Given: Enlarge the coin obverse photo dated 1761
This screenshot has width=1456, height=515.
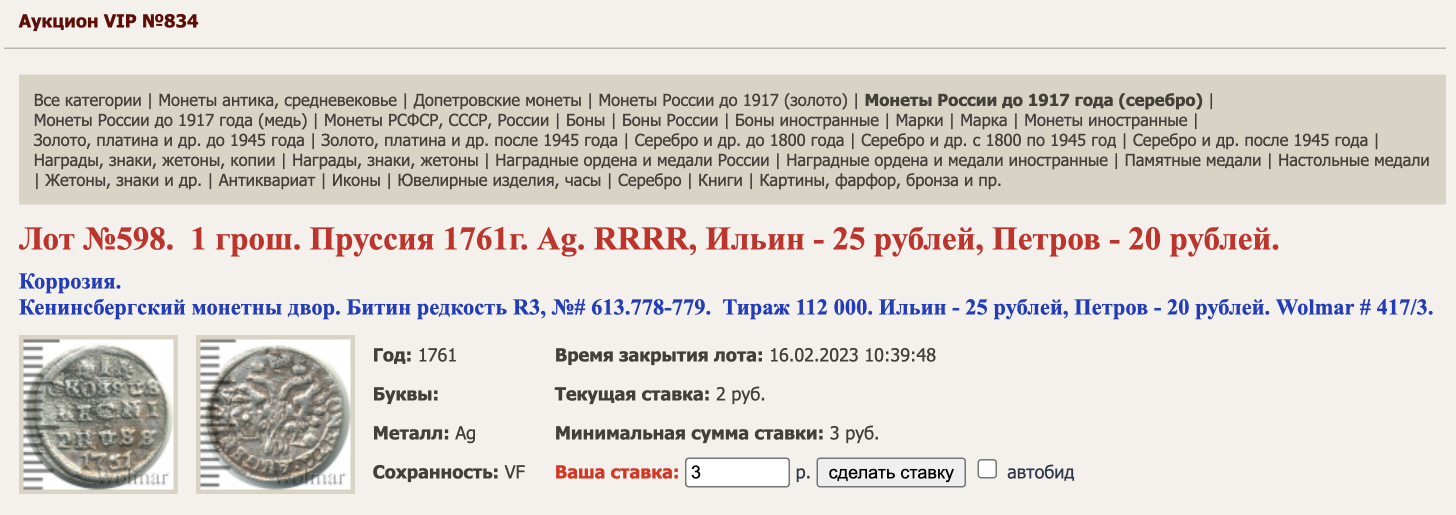Looking at the screenshot, I should point(98,414).
